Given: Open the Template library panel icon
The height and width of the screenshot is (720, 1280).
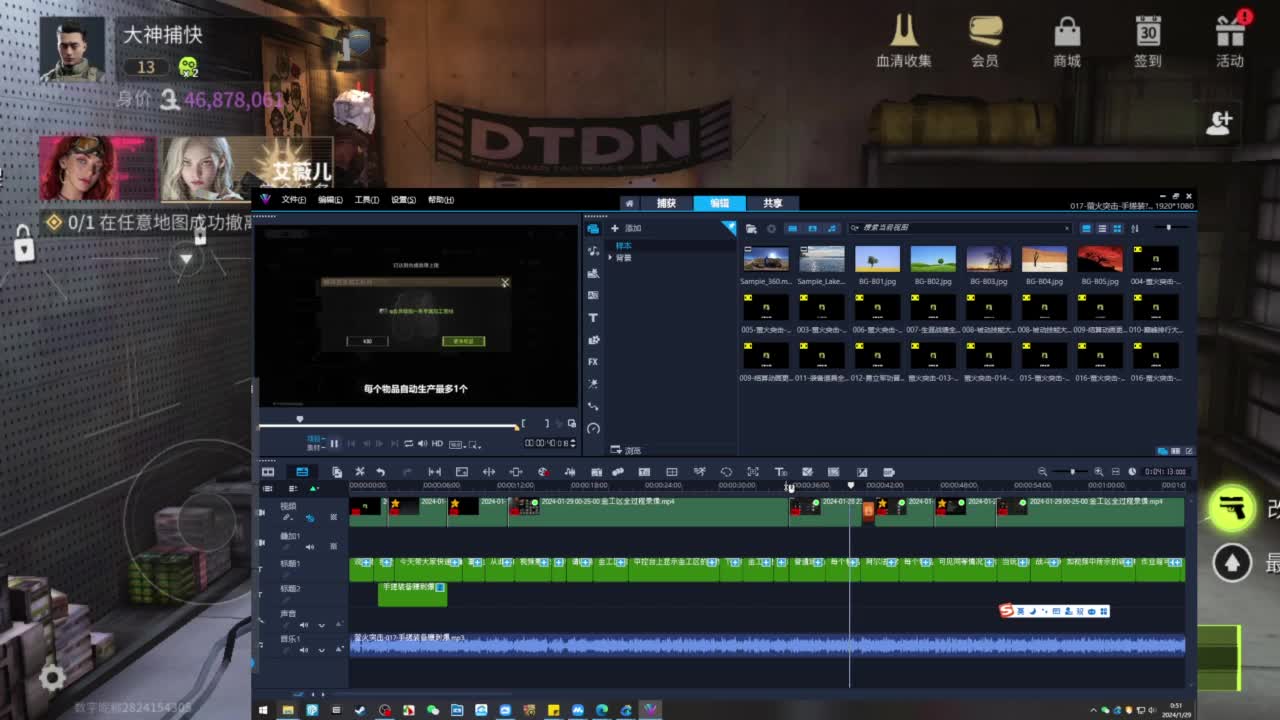Looking at the screenshot, I should pyautogui.click(x=593, y=273).
